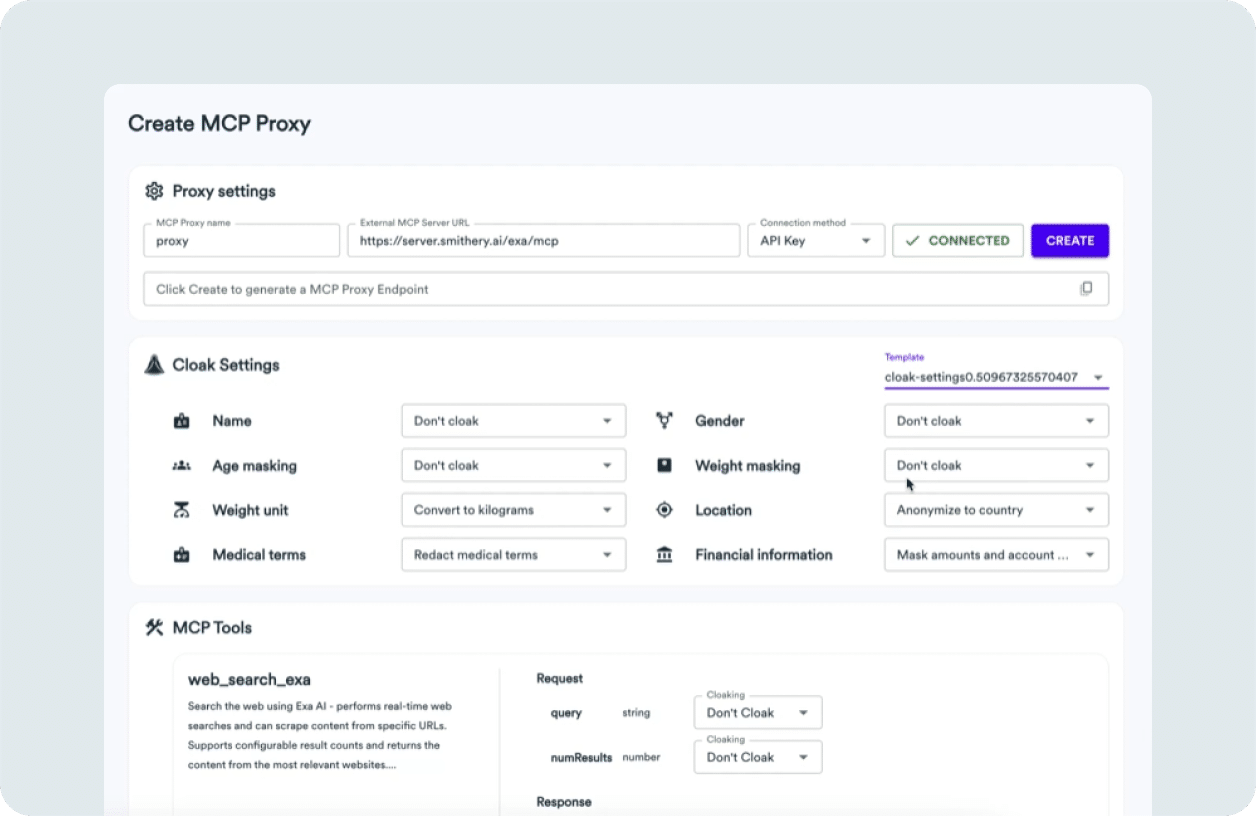Image resolution: width=1256 pixels, height=816 pixels.
Task: Click the Cloak Settings heading
Action: (x=226, y=365)
